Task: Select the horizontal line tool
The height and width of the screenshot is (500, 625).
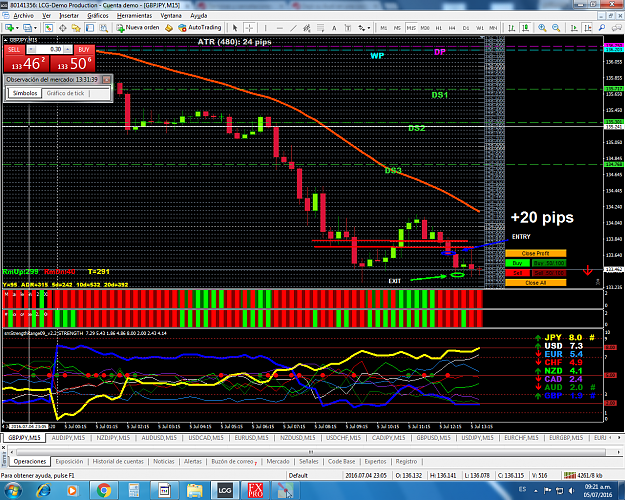Action: (279, 28)
